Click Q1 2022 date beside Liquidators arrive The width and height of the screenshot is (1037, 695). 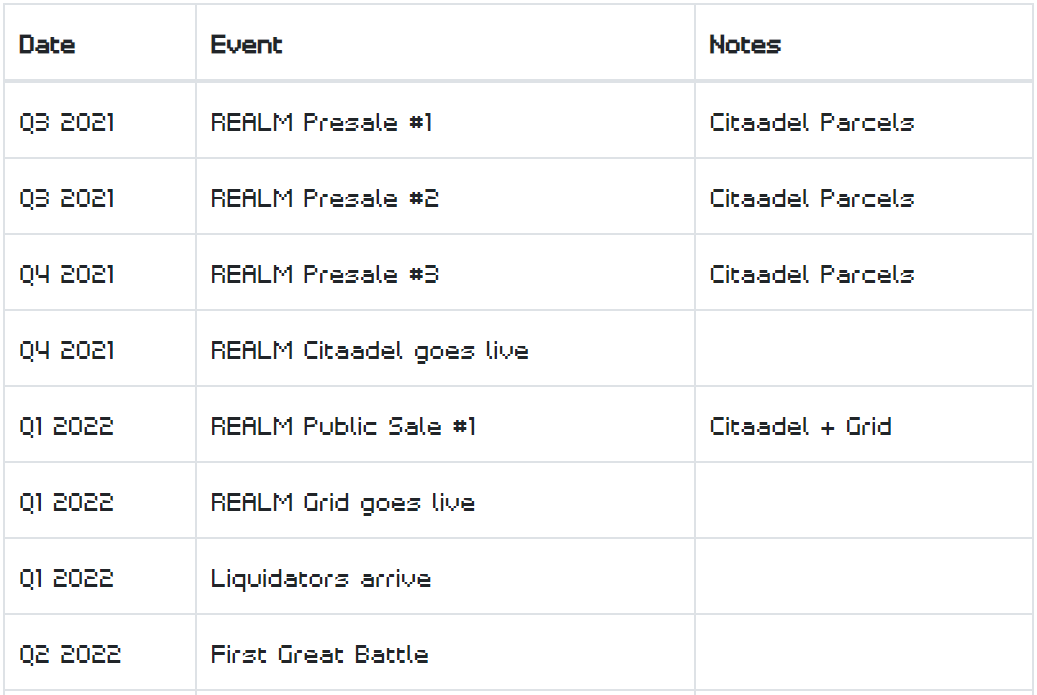pyautogui.click(x=100, y=577)
